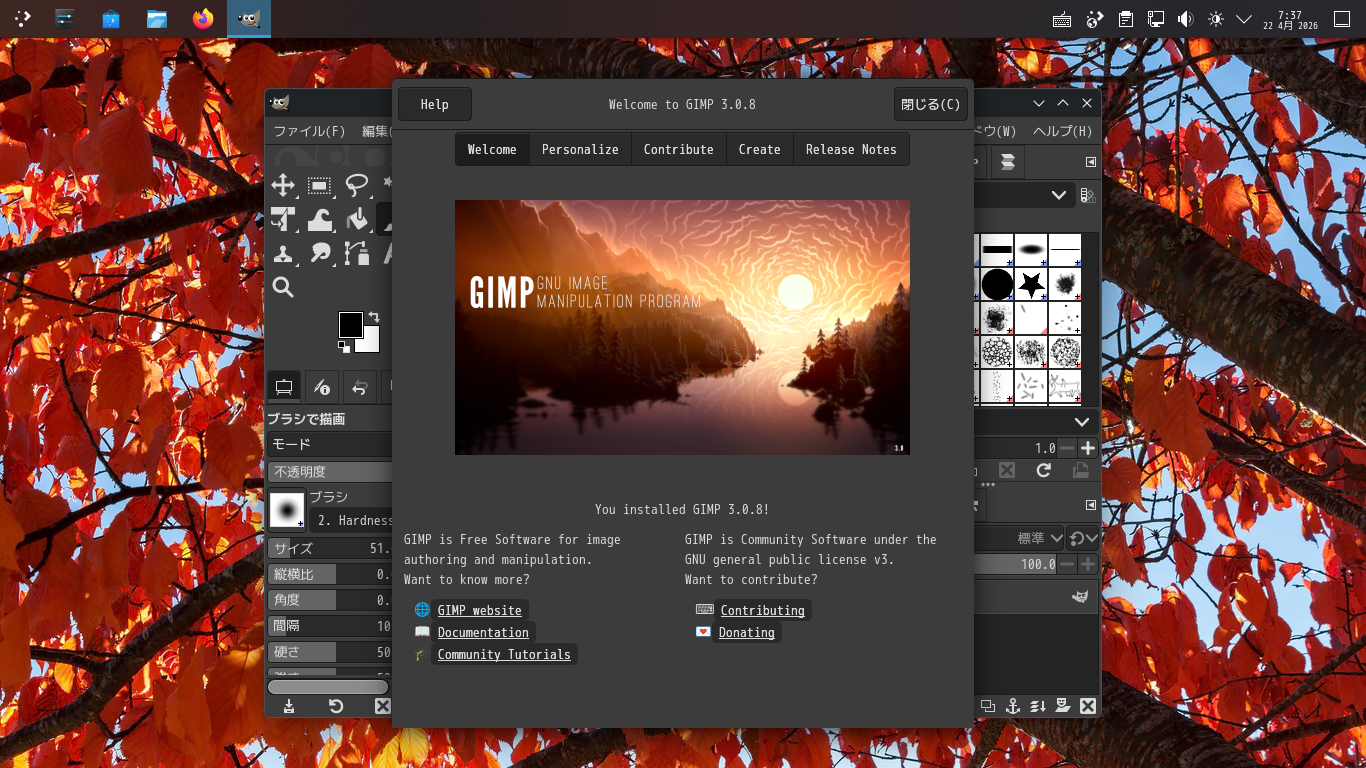Open Firefox from the taskbar
Viewport: 1366px width, 768px height.
tap(203, 18)
